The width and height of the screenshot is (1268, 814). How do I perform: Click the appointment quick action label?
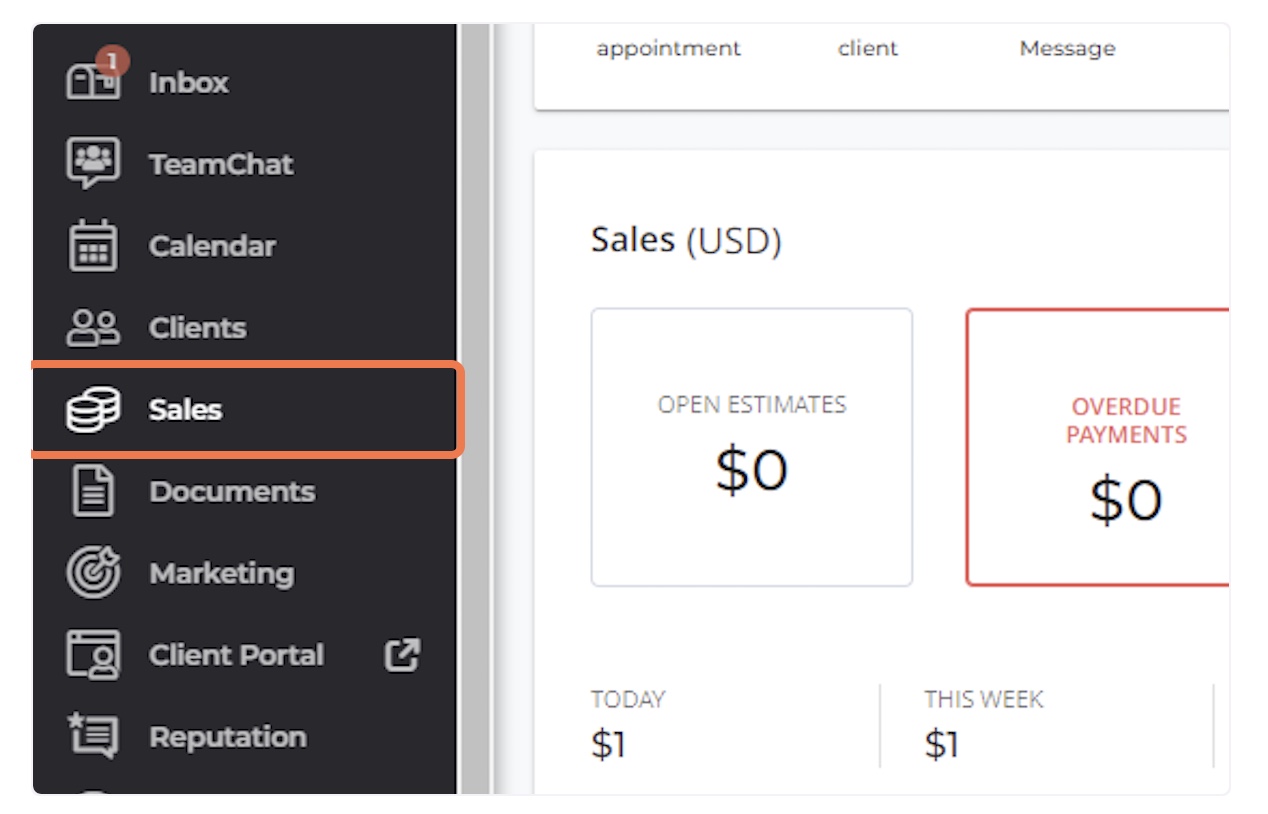click(669, 48)
